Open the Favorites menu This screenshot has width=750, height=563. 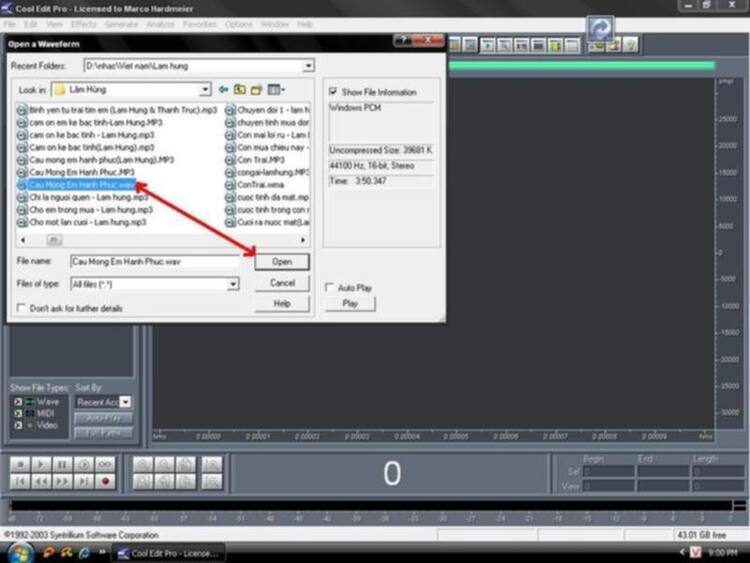(199, 24)
